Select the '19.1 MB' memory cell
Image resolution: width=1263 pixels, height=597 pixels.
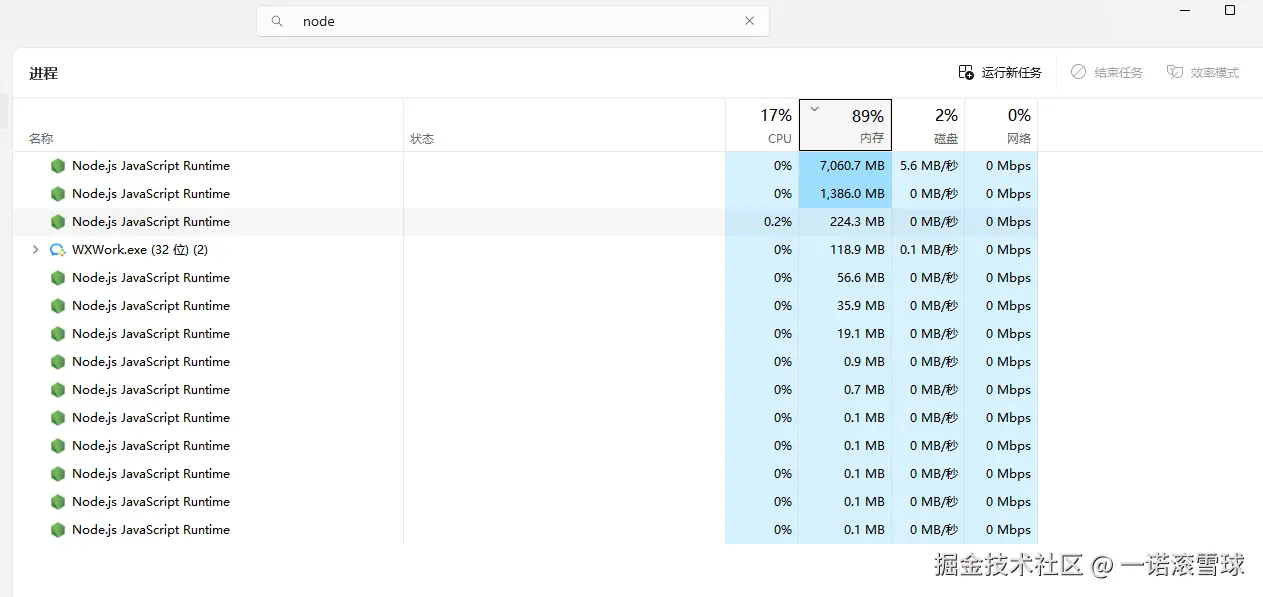845,334
